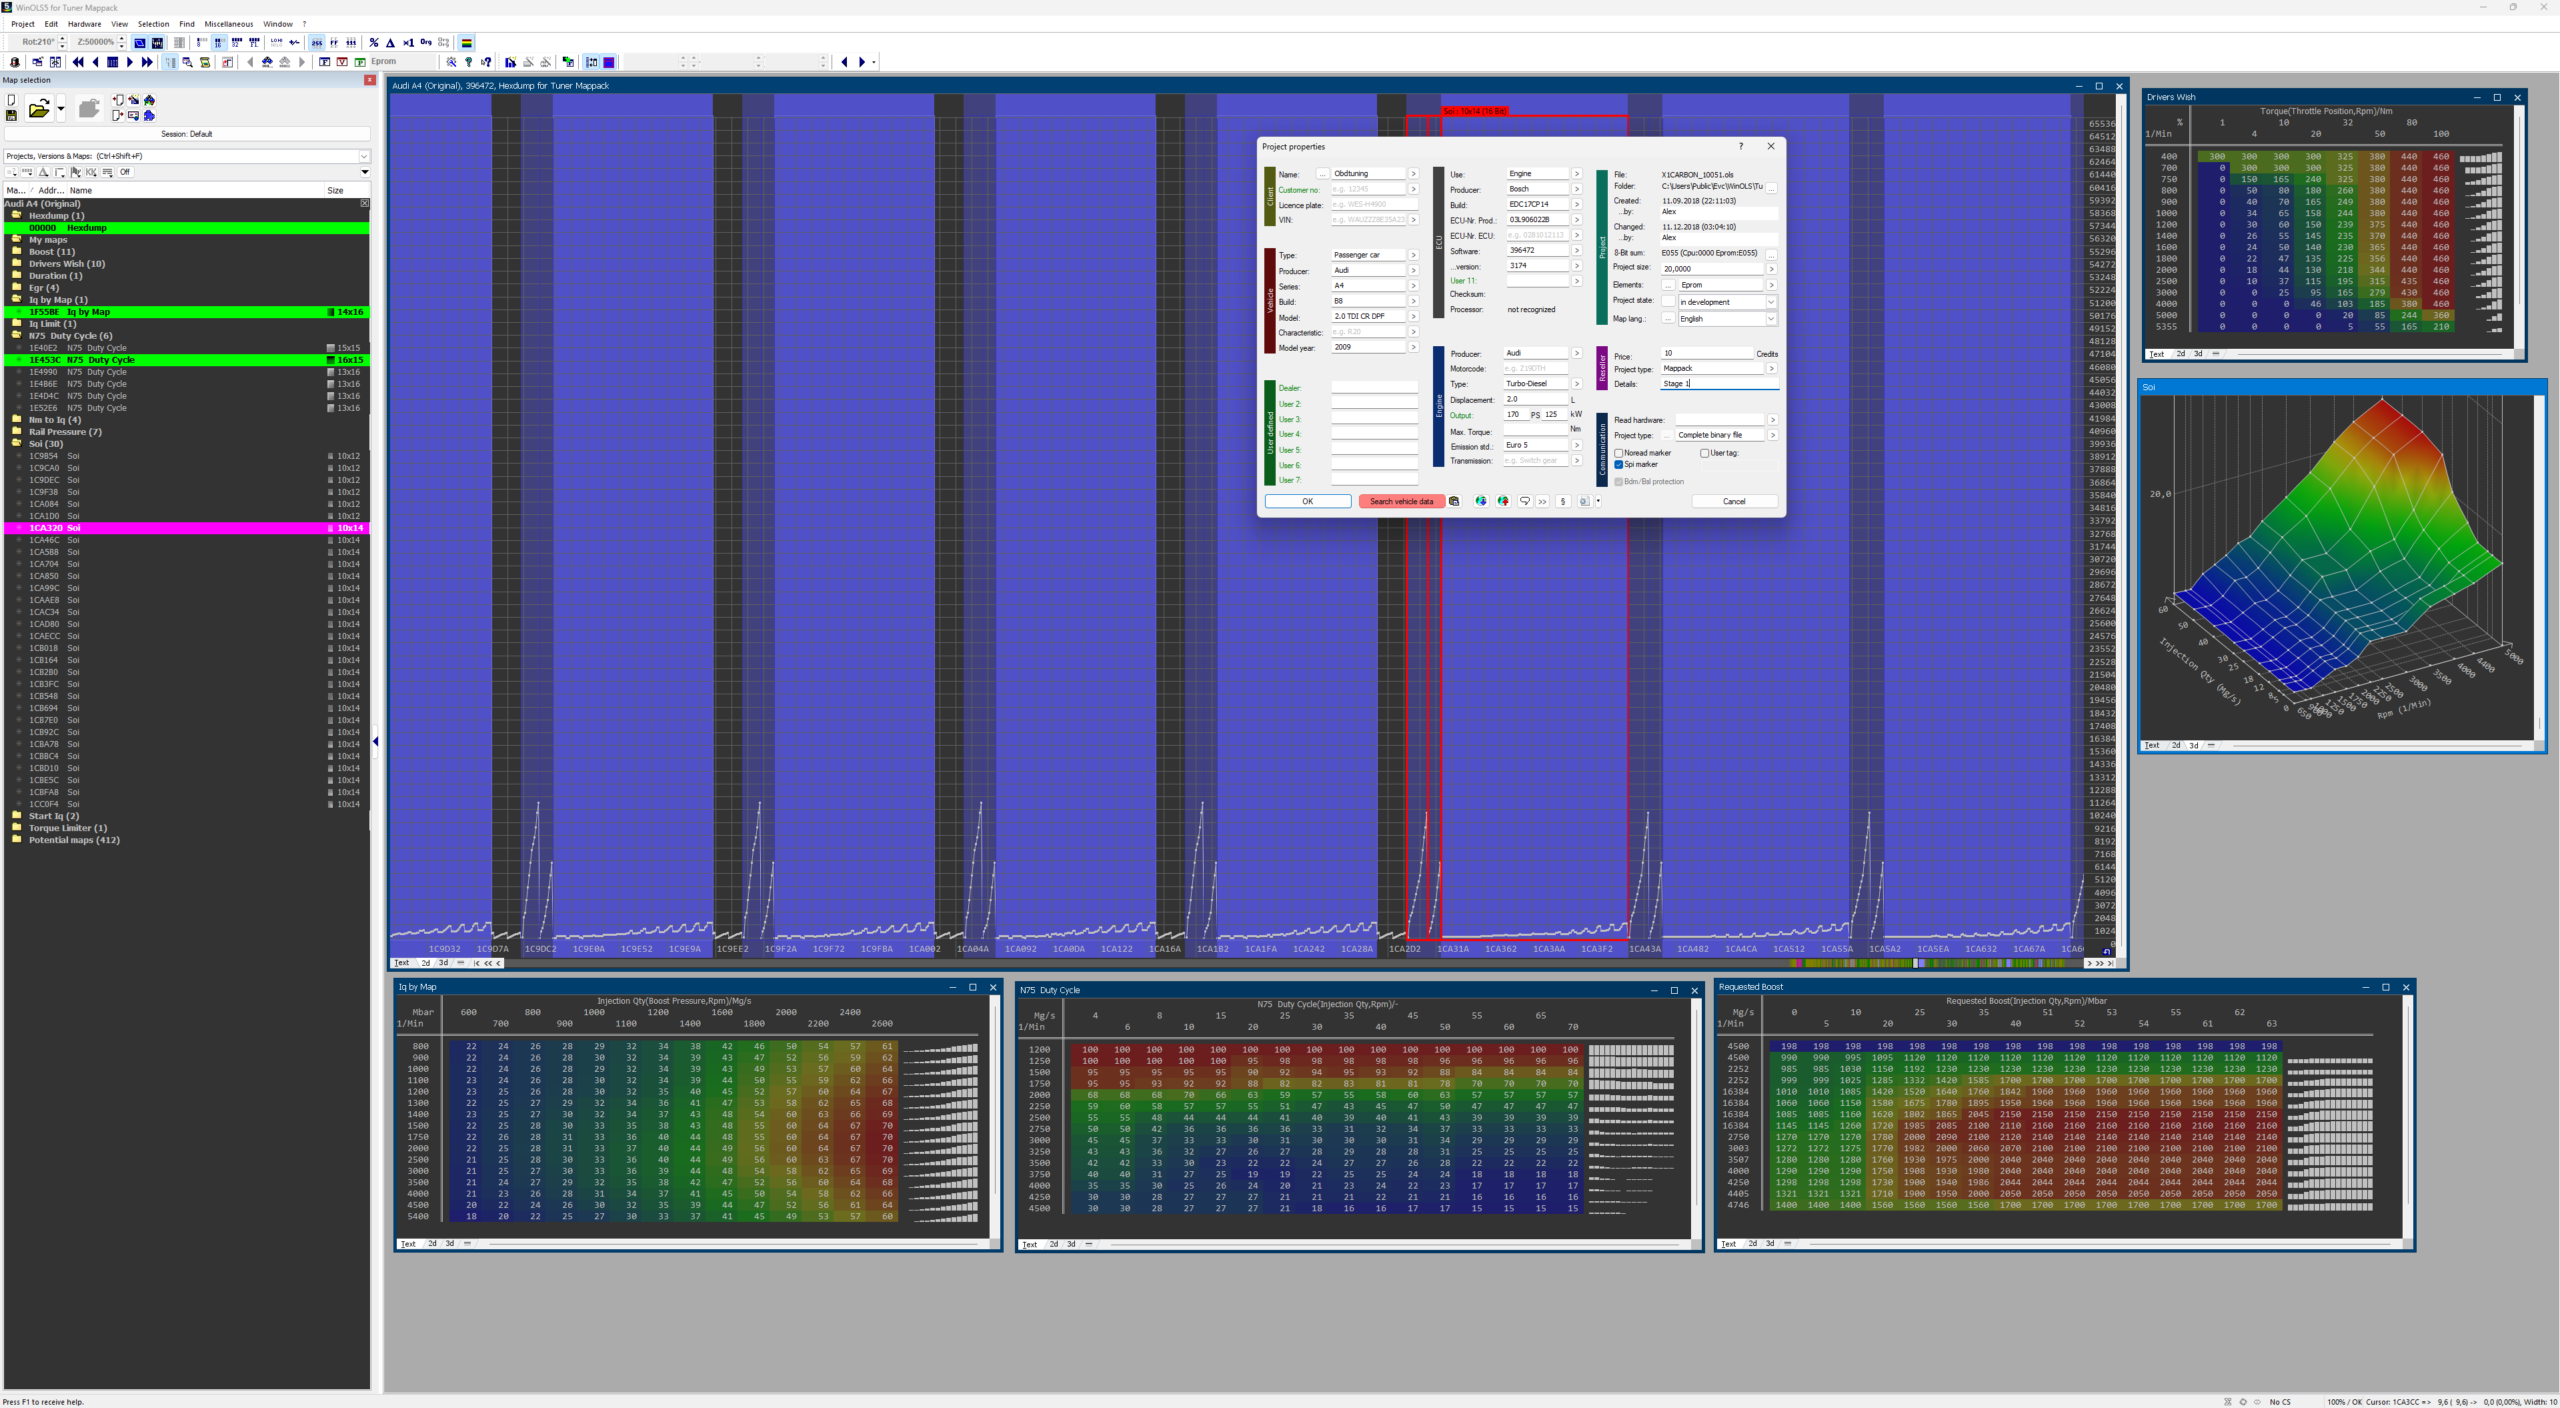Click the open project folder icon
Screen dimensions: 2560x1408
pos(38,109)
